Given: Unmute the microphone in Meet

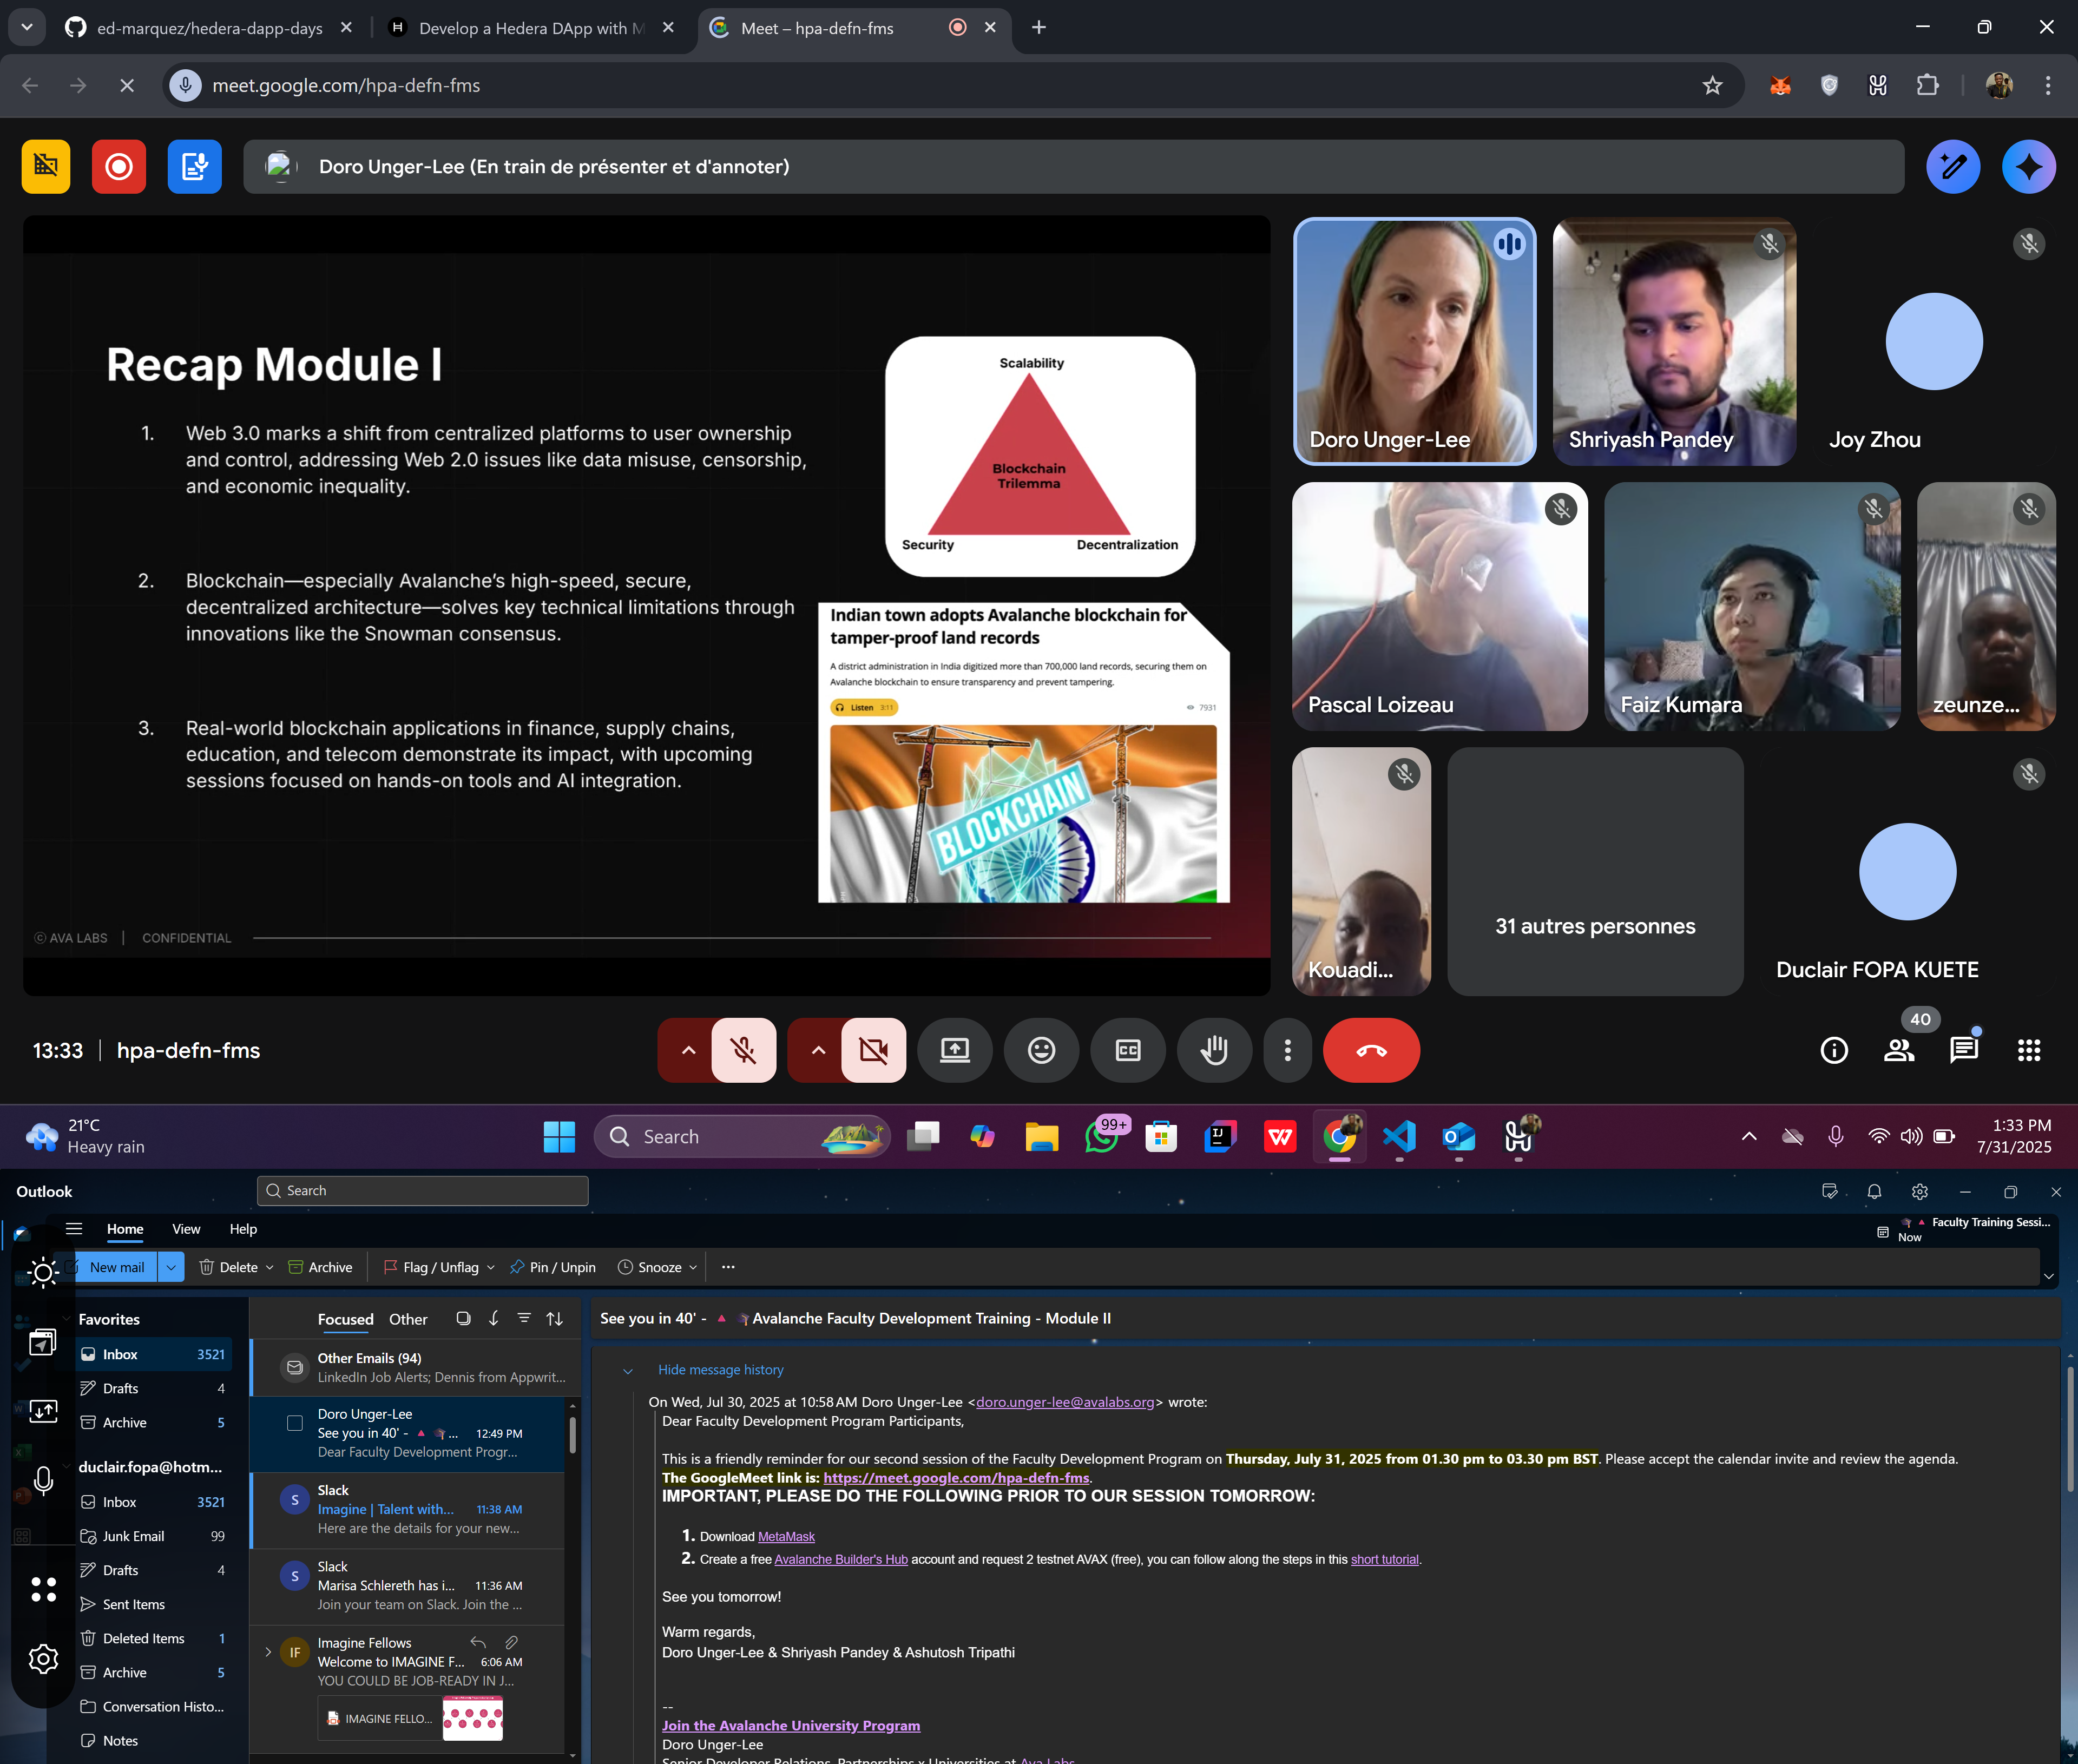Looking at the screenshot, I should tap(743, 1050).
